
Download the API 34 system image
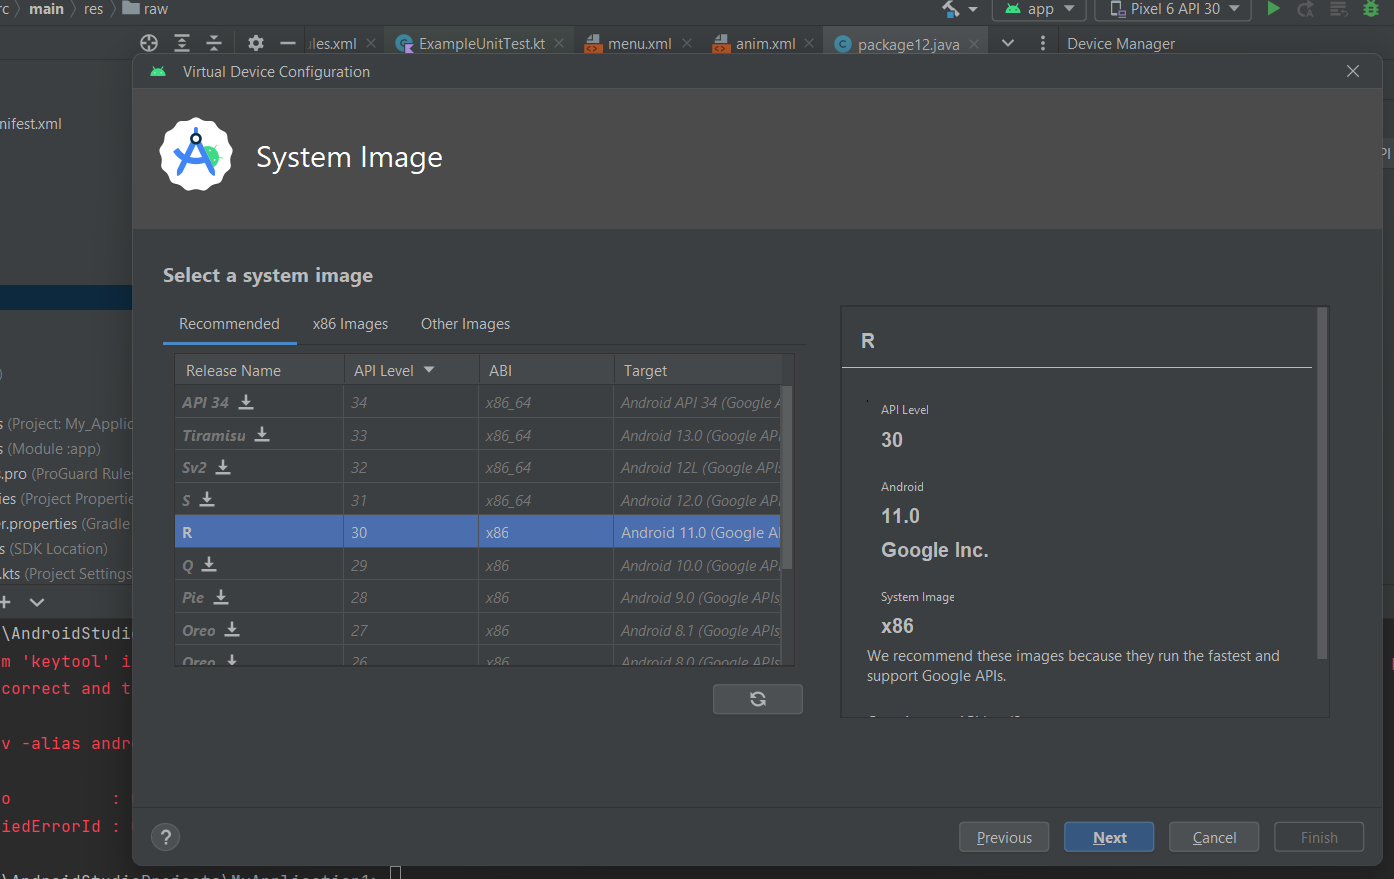point(246,402)
